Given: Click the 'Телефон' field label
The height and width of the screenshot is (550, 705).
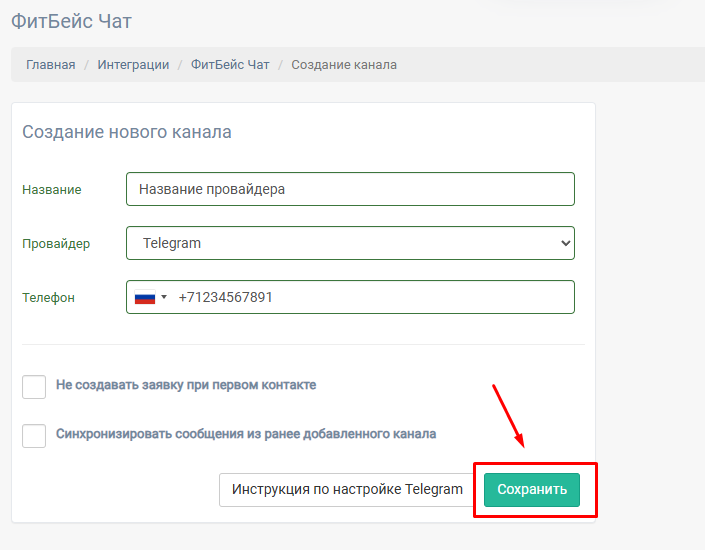Looking at the screenshot, I should click(x=49, y=298).
